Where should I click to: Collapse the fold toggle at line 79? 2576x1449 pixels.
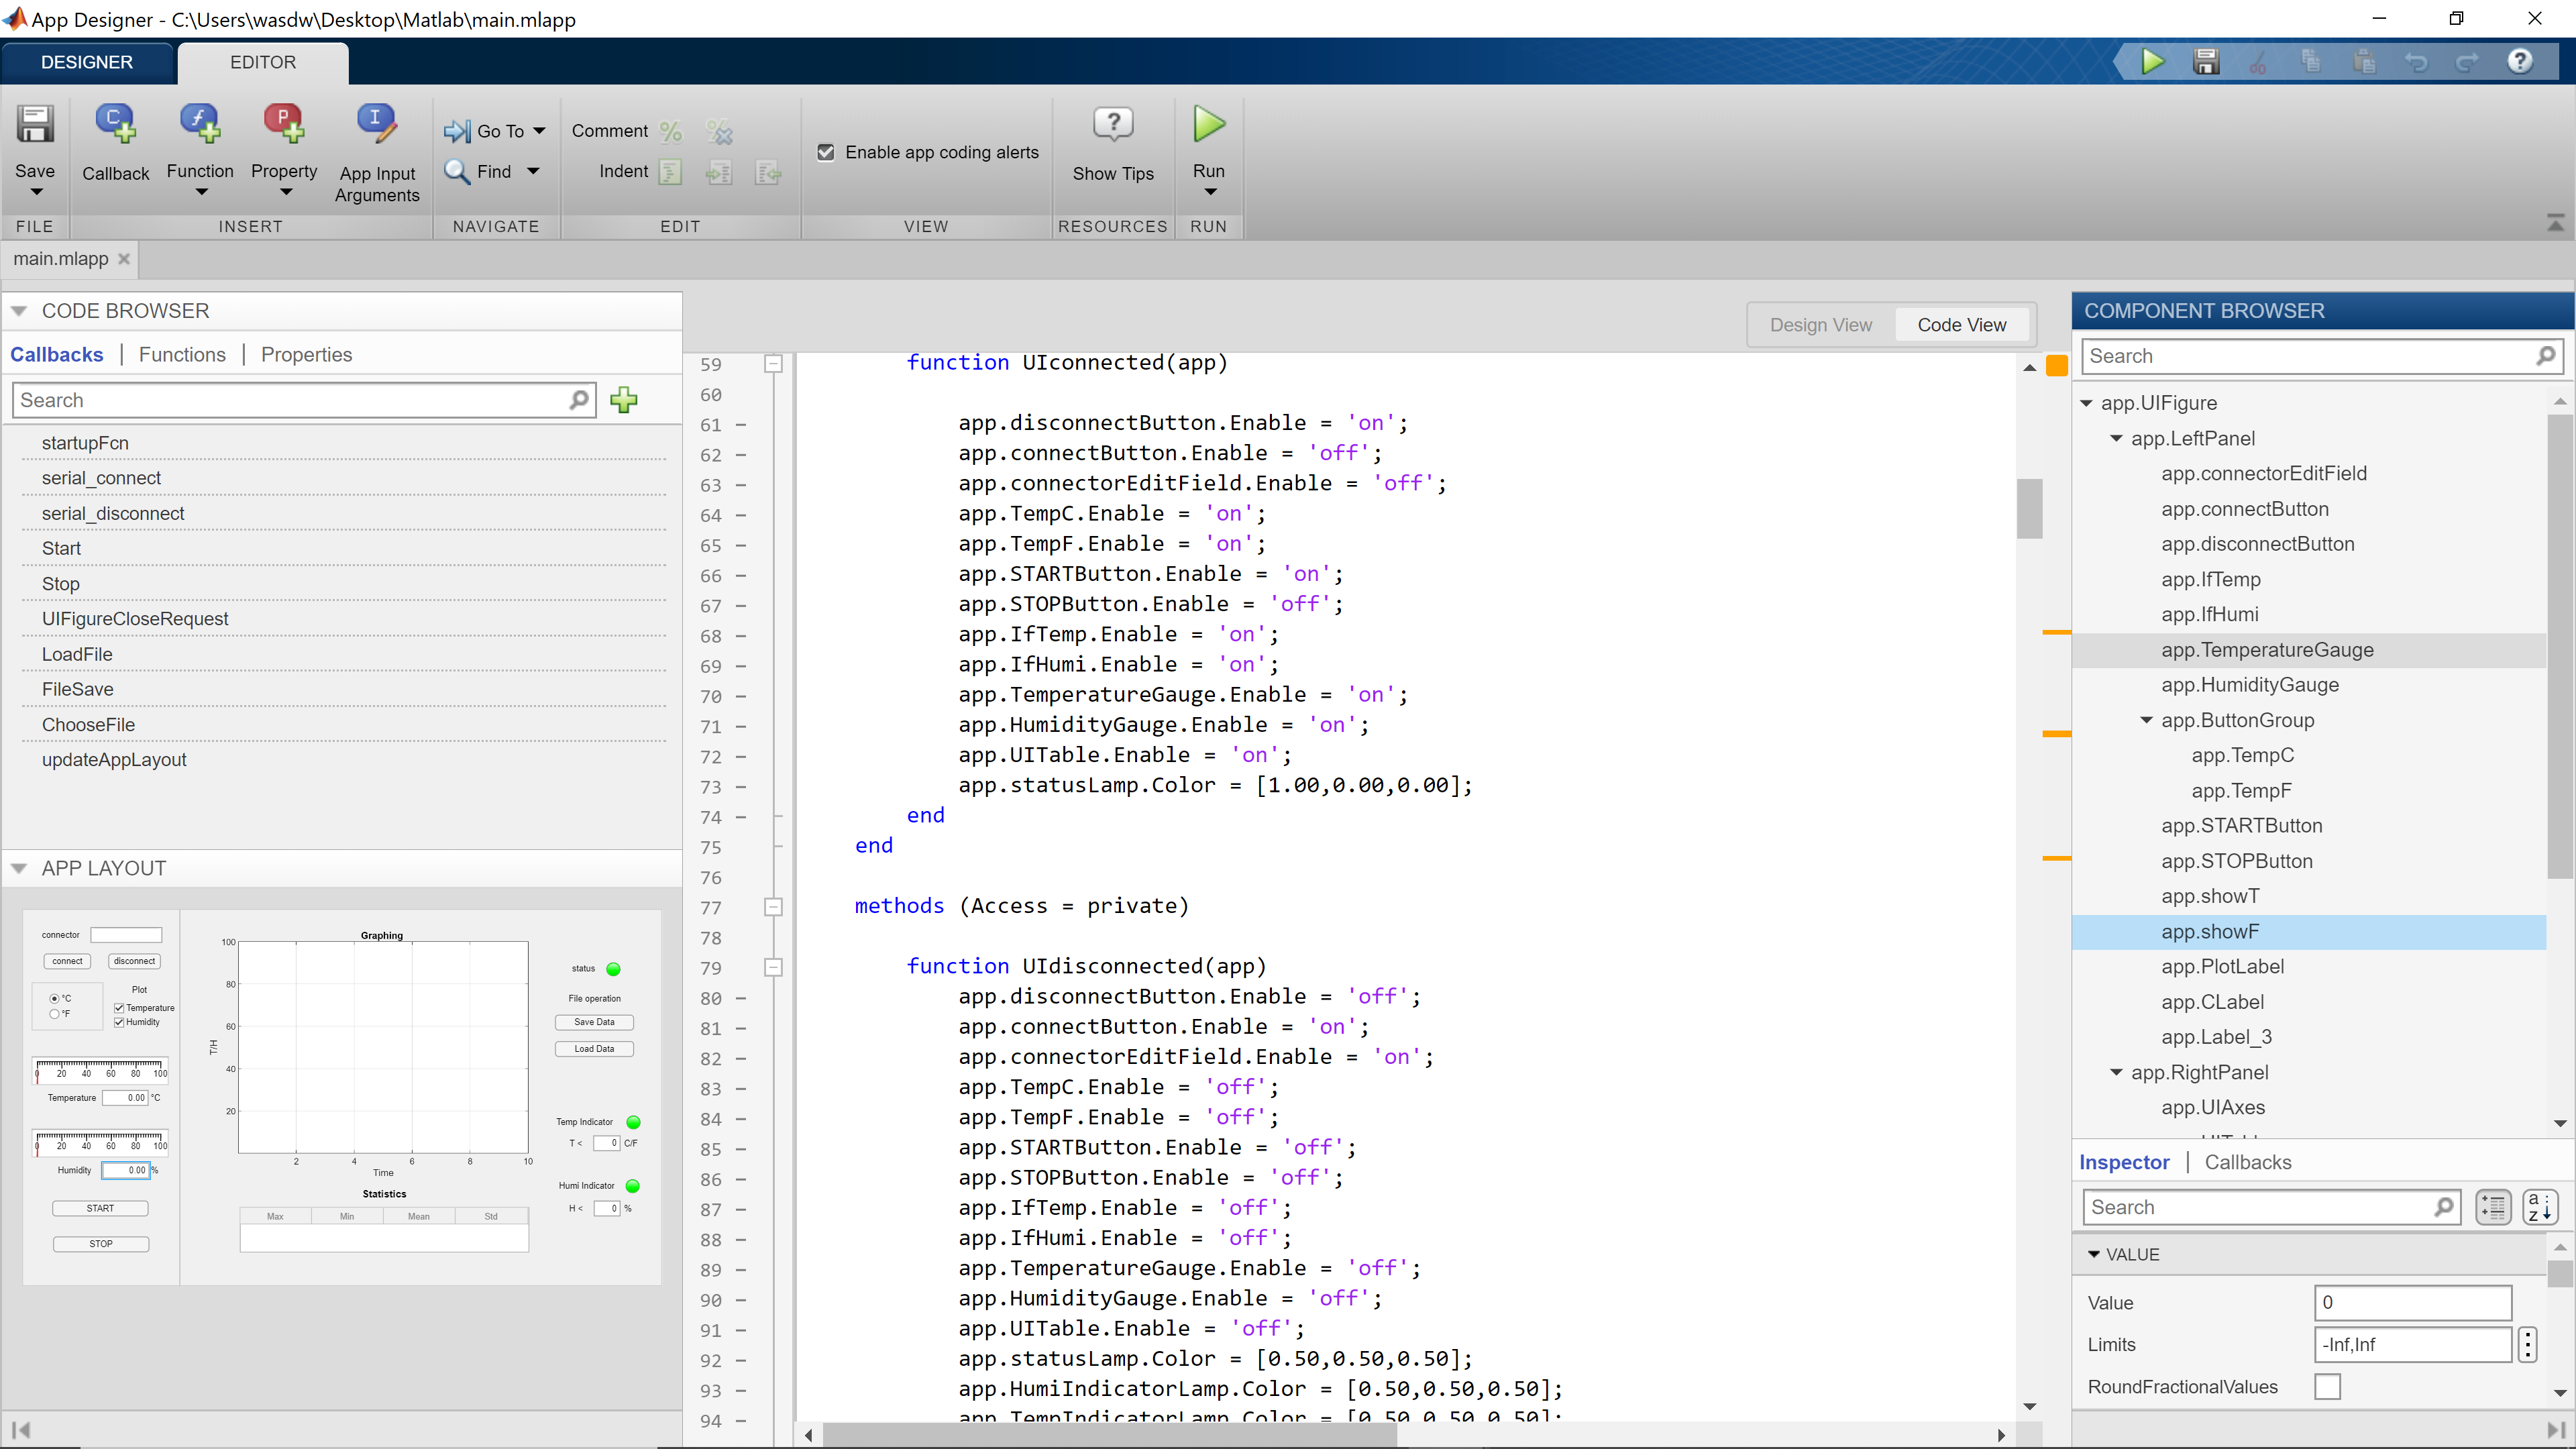pyautogui.click(x=773, y=967)
